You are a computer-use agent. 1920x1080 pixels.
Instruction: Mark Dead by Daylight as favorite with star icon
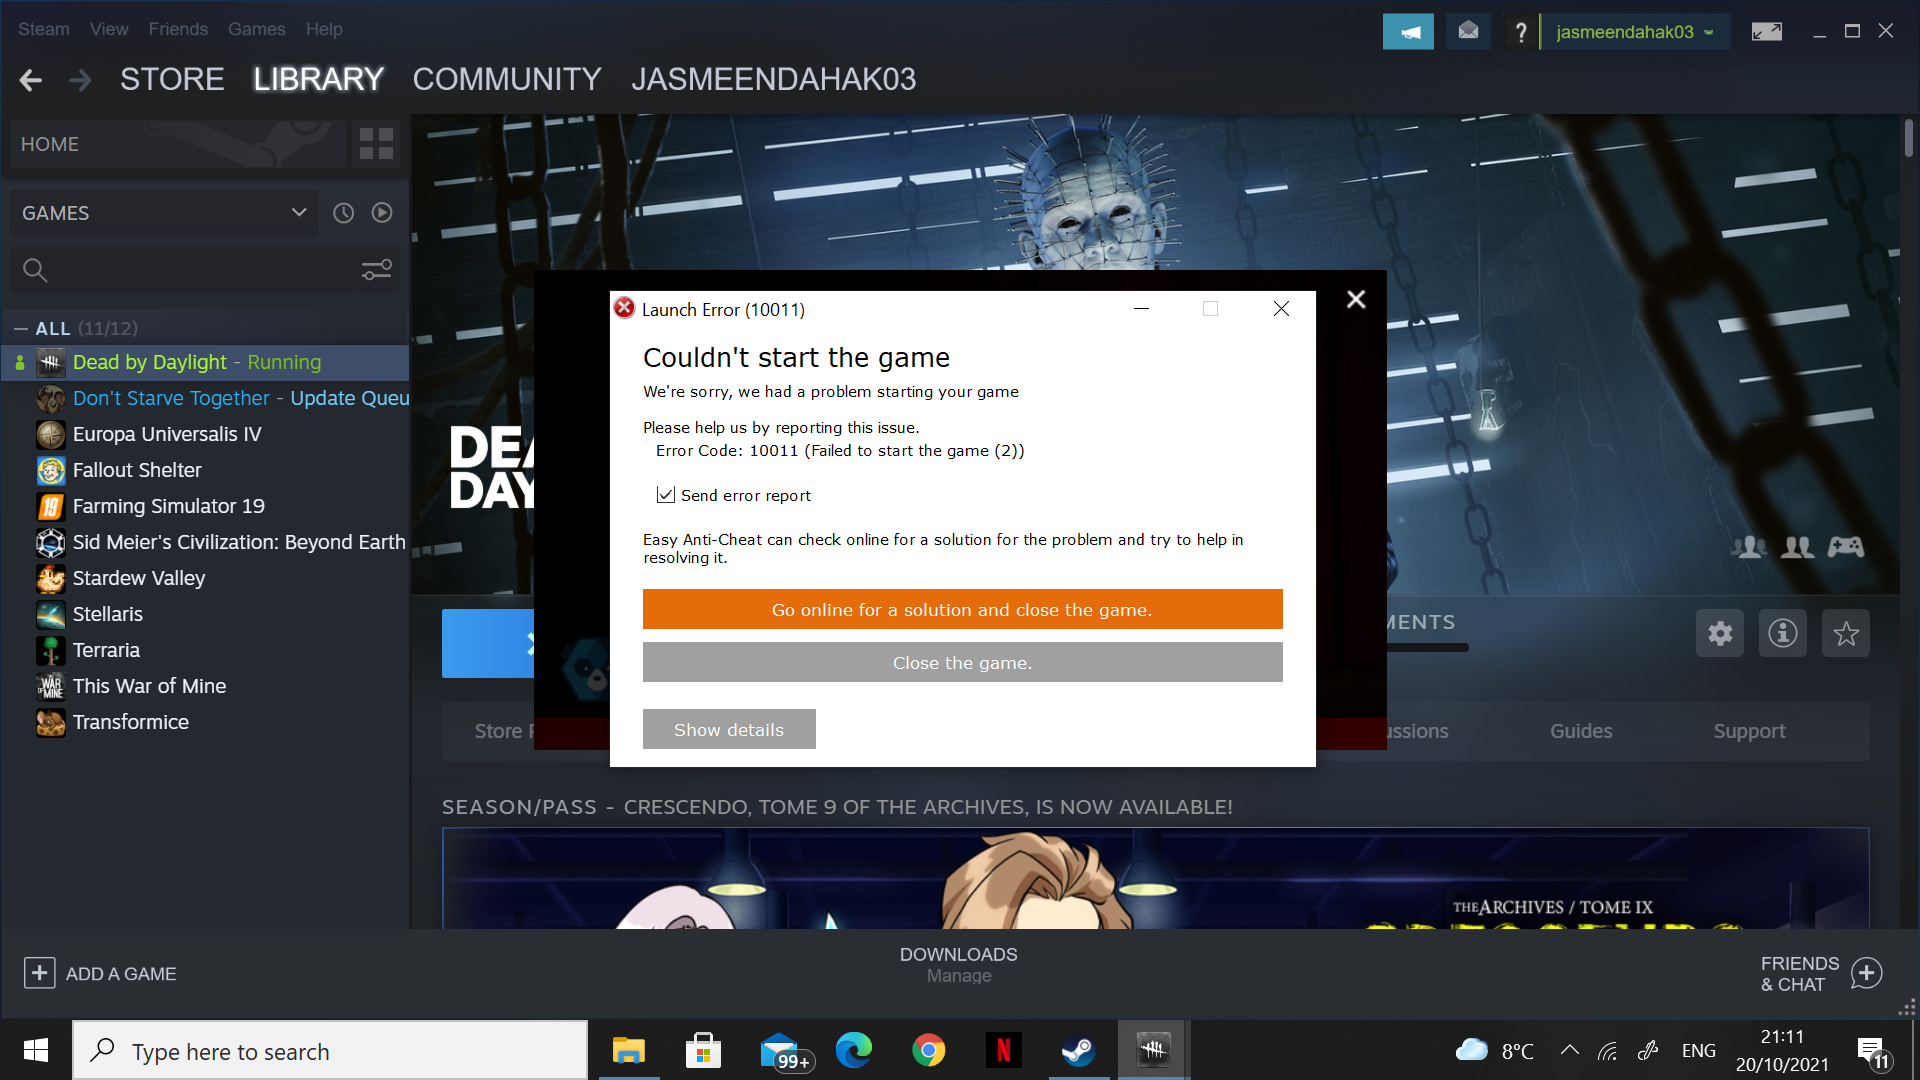(1845, 633)
